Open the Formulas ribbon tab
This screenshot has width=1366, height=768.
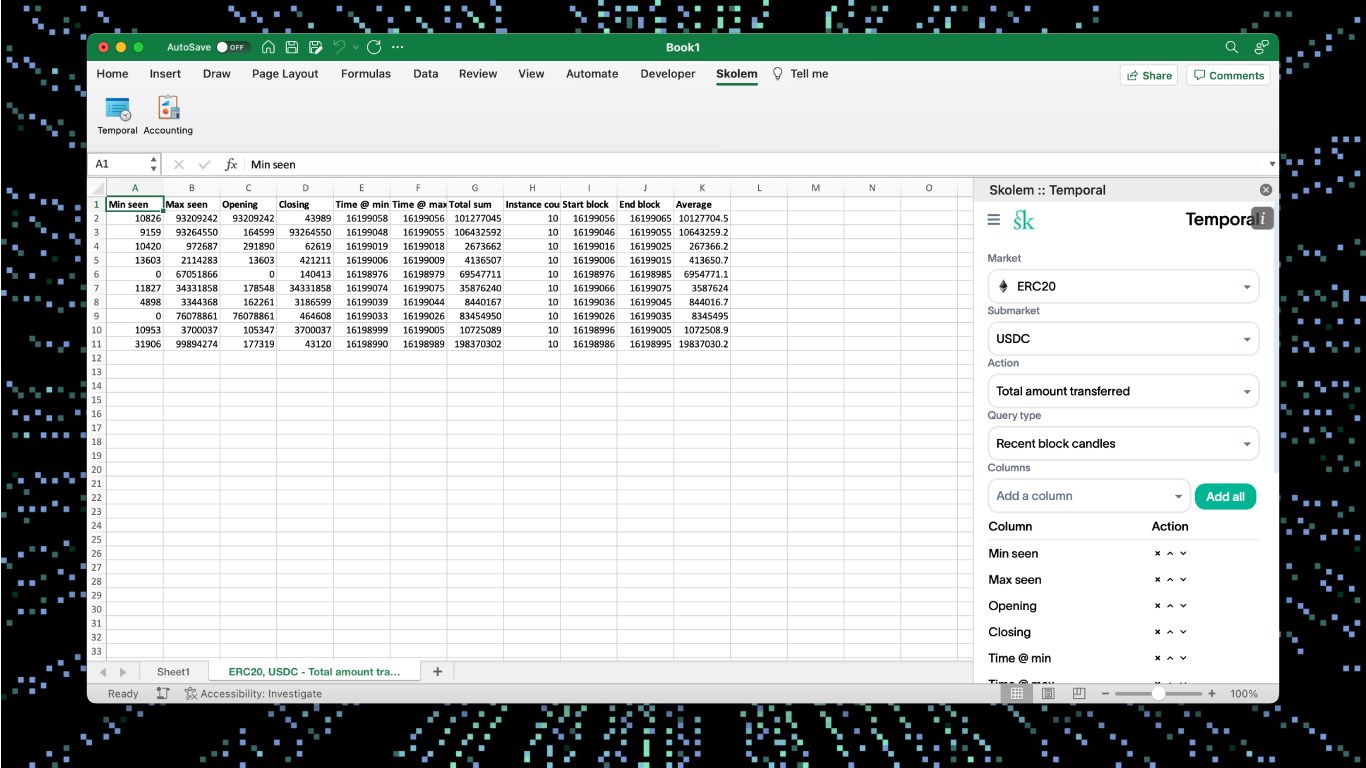point(366,74)
